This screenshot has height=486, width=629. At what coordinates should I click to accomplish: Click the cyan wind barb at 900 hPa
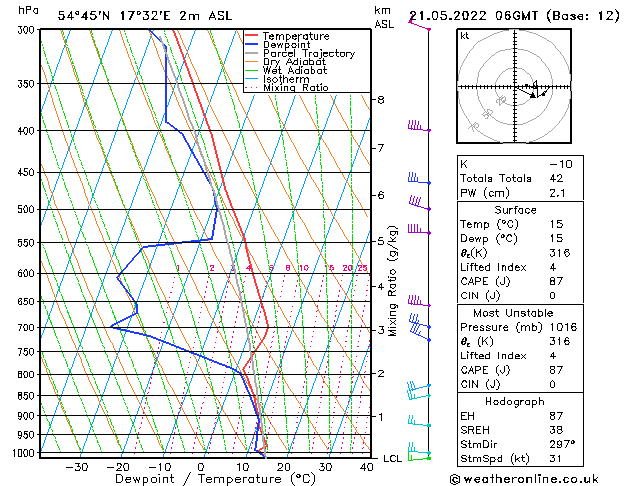tap(419, 421)
